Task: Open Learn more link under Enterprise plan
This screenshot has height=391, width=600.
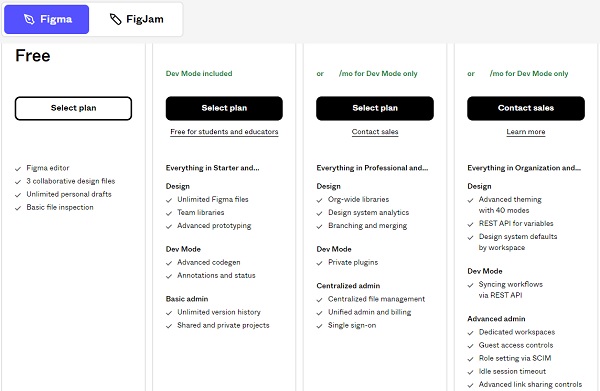Action: coord(526,132)
